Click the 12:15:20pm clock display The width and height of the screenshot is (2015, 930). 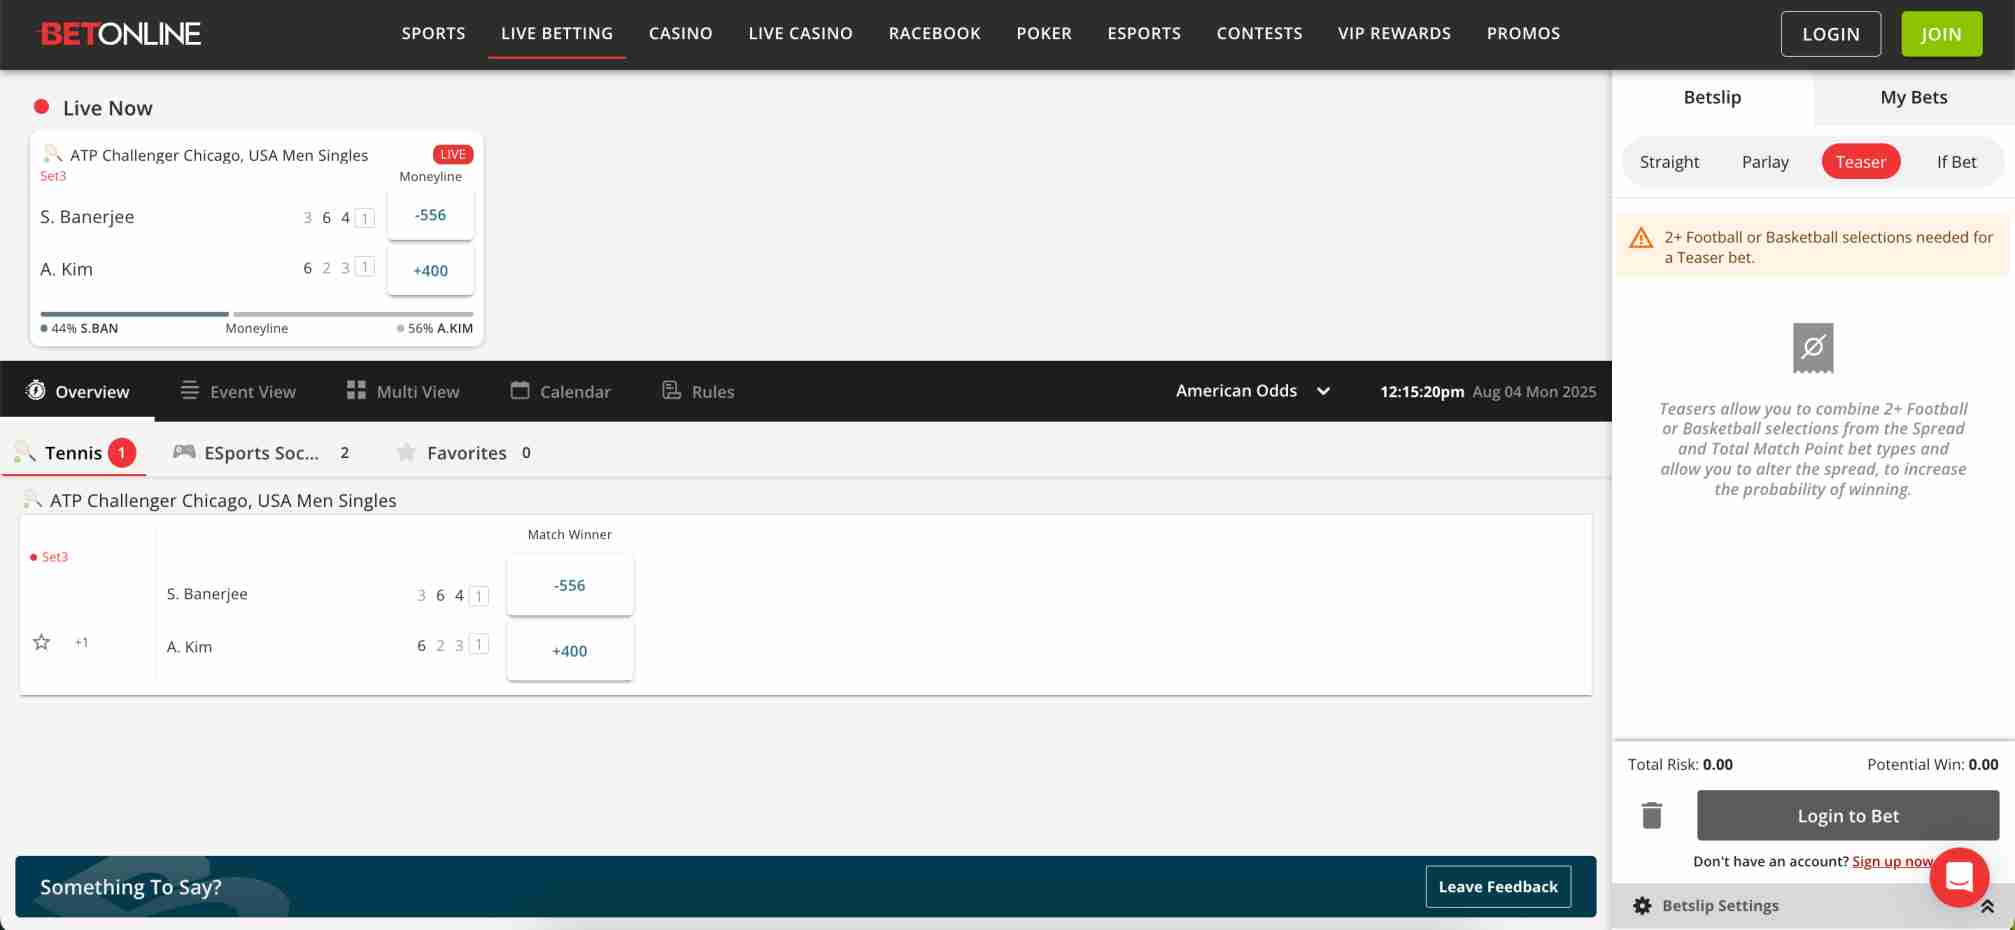pyautogui.click(x=1422, y=392)
